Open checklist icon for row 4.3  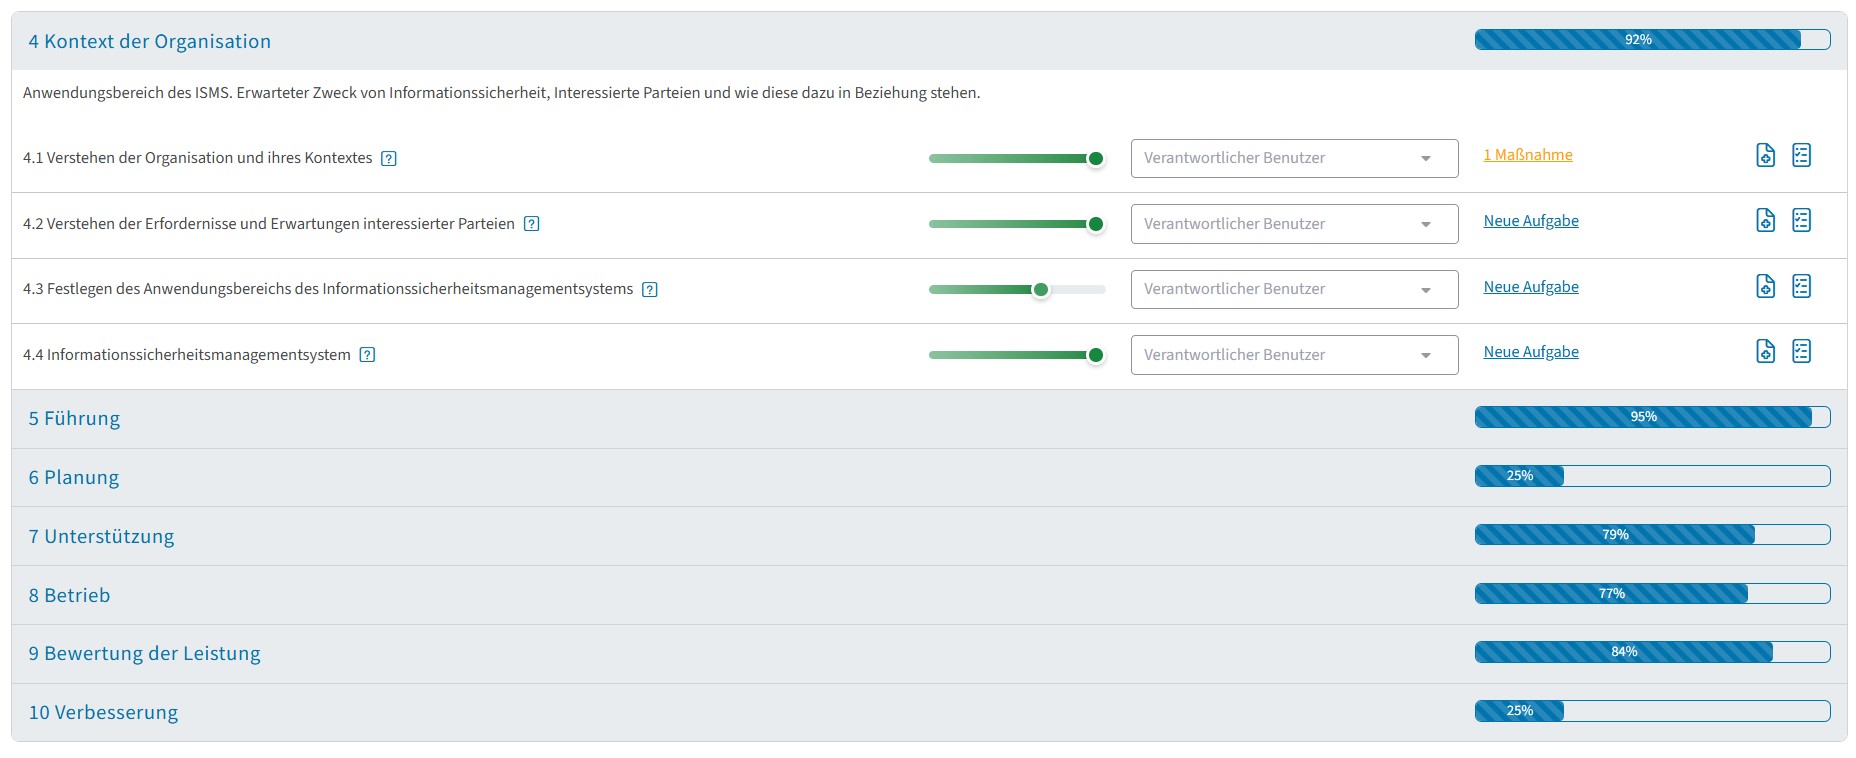pos(1801,286)
